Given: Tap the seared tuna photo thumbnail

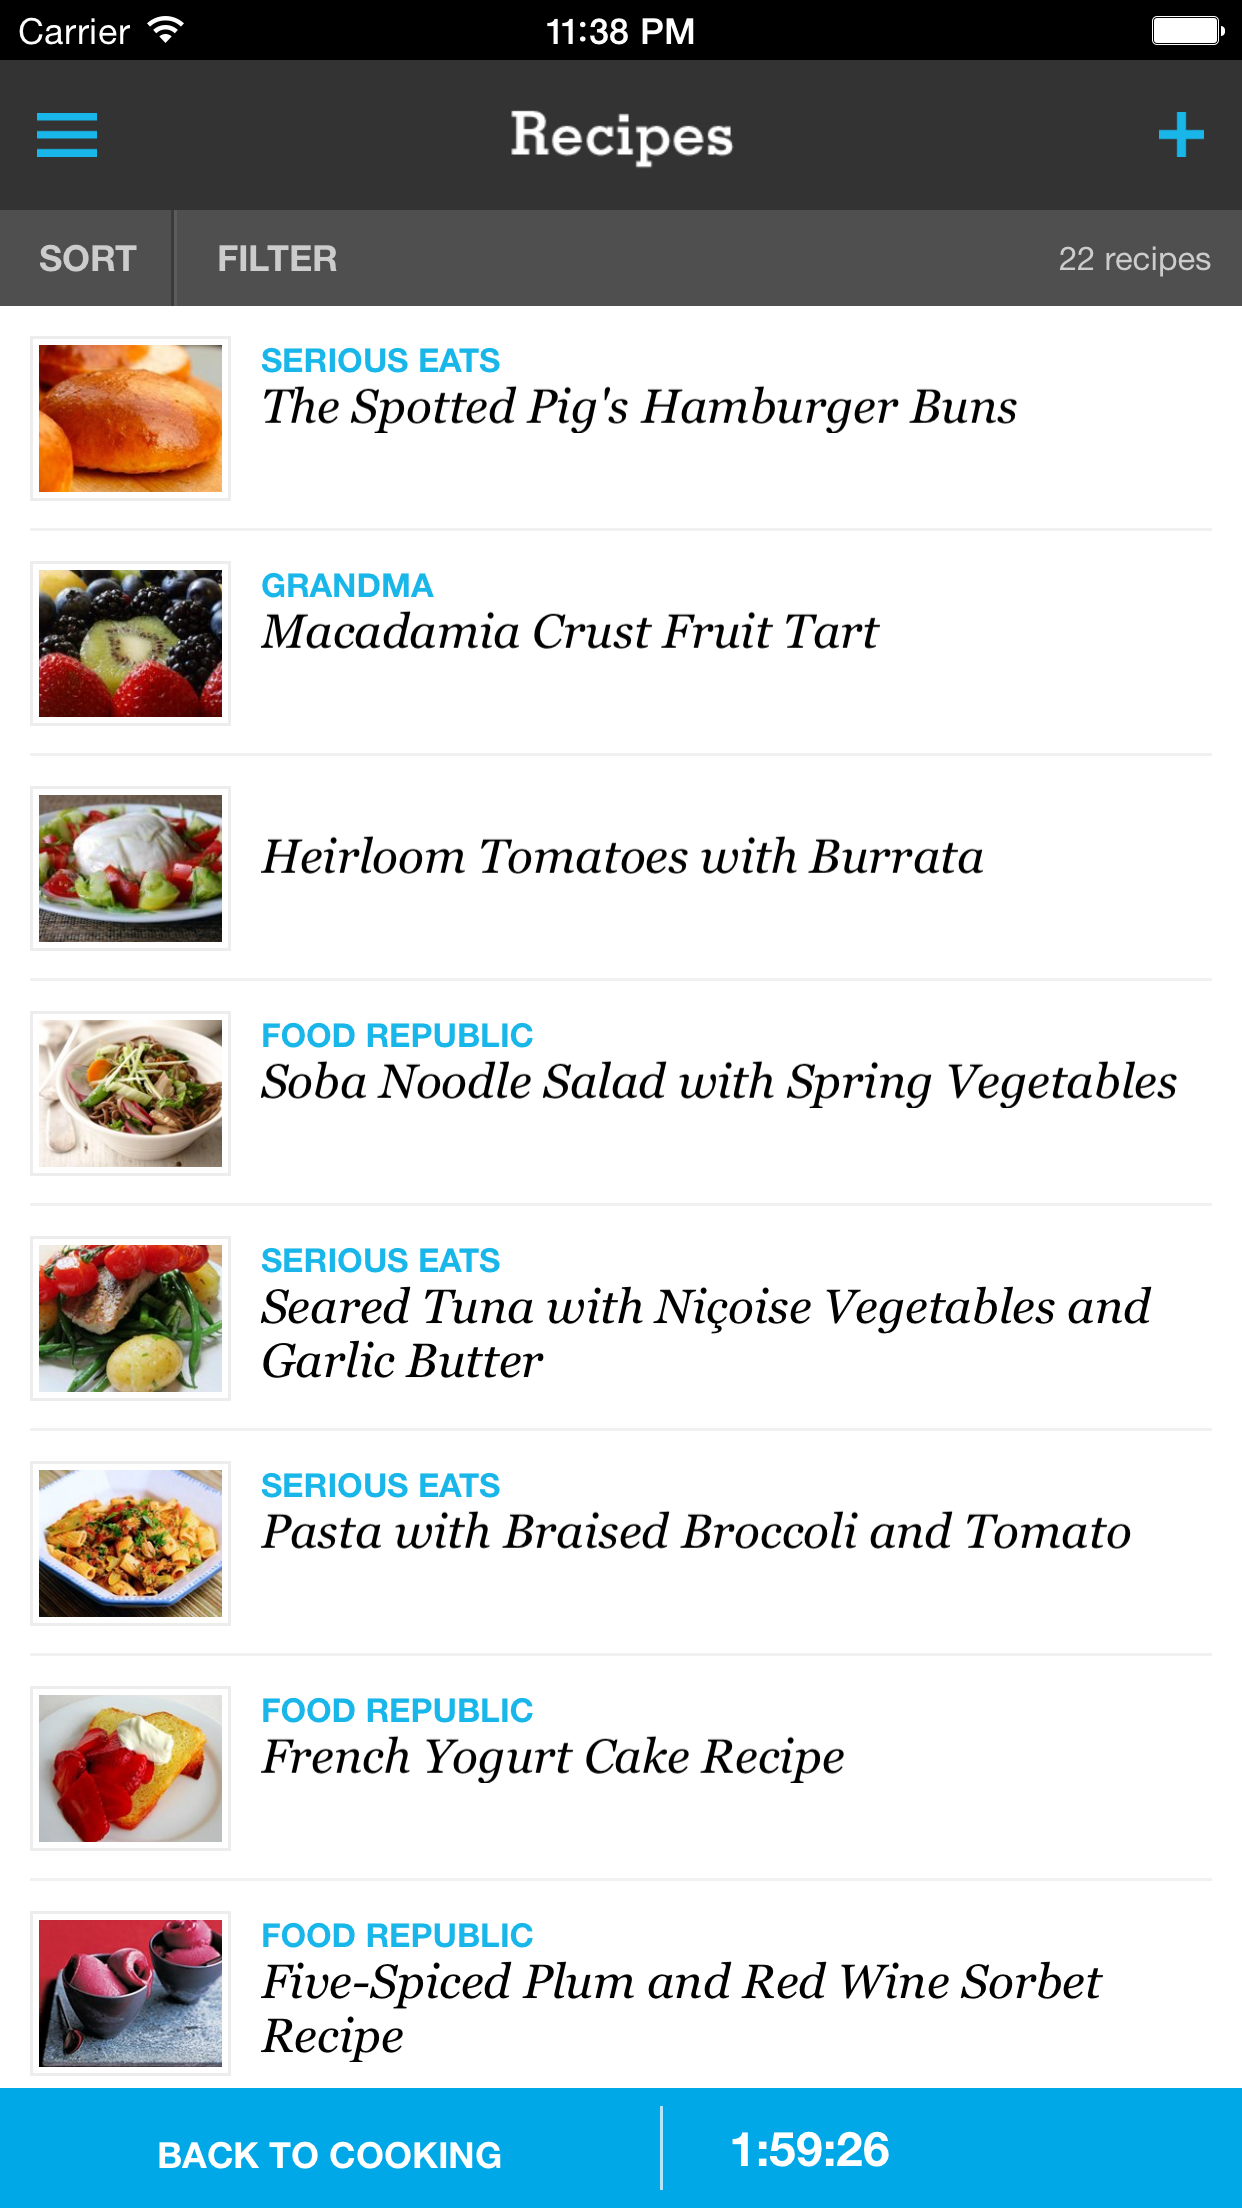Looking at the screenshot, I should point(130,1318).
